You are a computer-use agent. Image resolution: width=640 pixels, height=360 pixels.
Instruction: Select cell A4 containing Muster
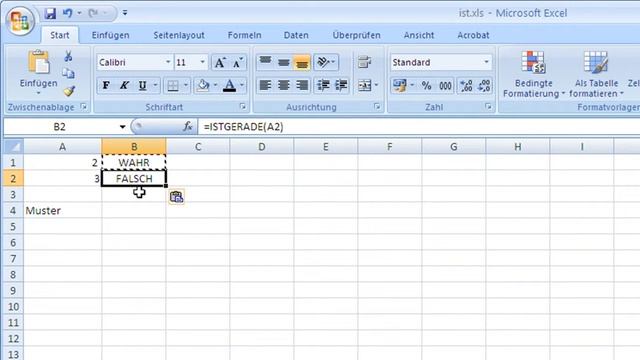coord(62,211)
